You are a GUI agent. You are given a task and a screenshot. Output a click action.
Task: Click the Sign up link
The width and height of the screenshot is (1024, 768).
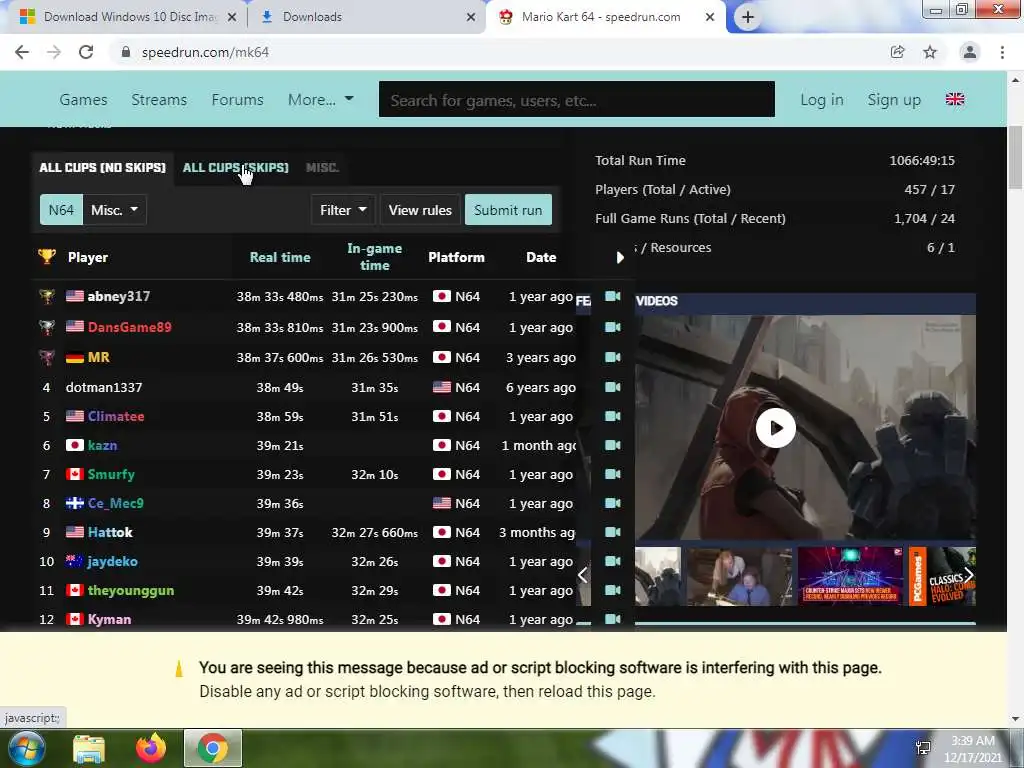[894, 100]
